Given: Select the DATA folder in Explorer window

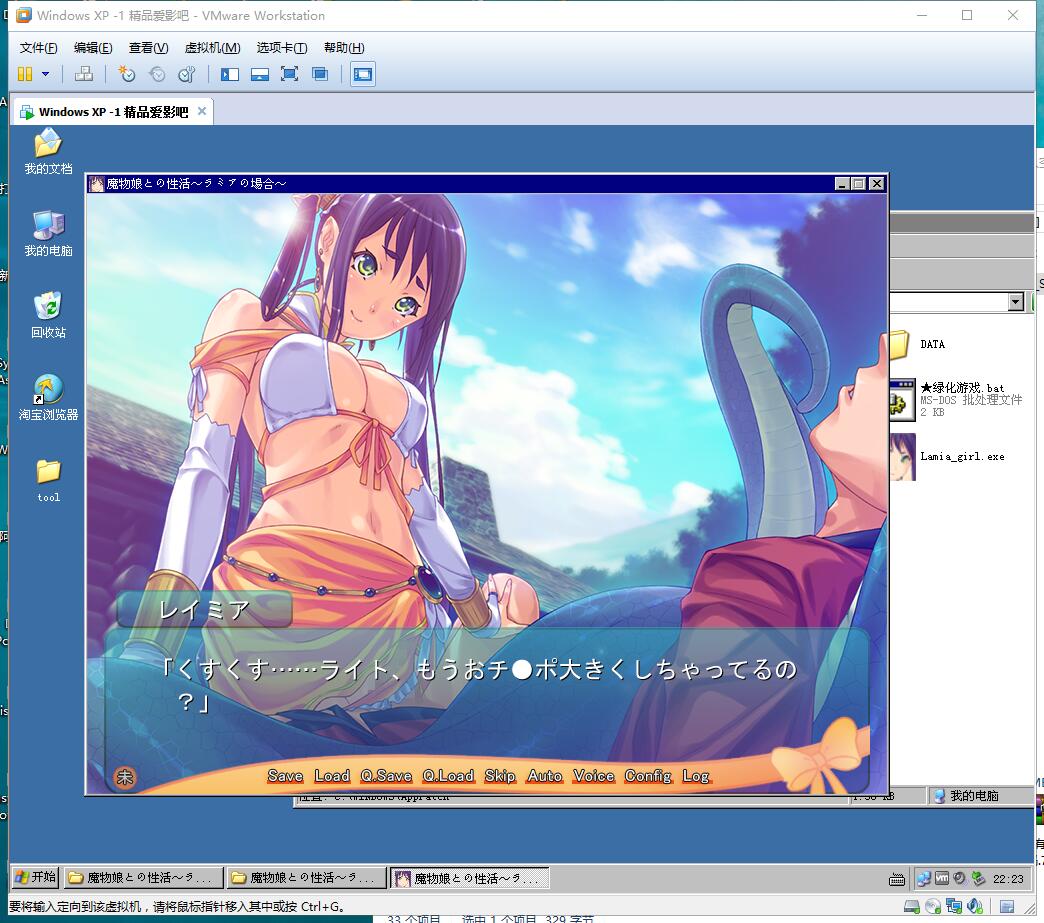Looking at the screenshot, I should click(917, 344).
